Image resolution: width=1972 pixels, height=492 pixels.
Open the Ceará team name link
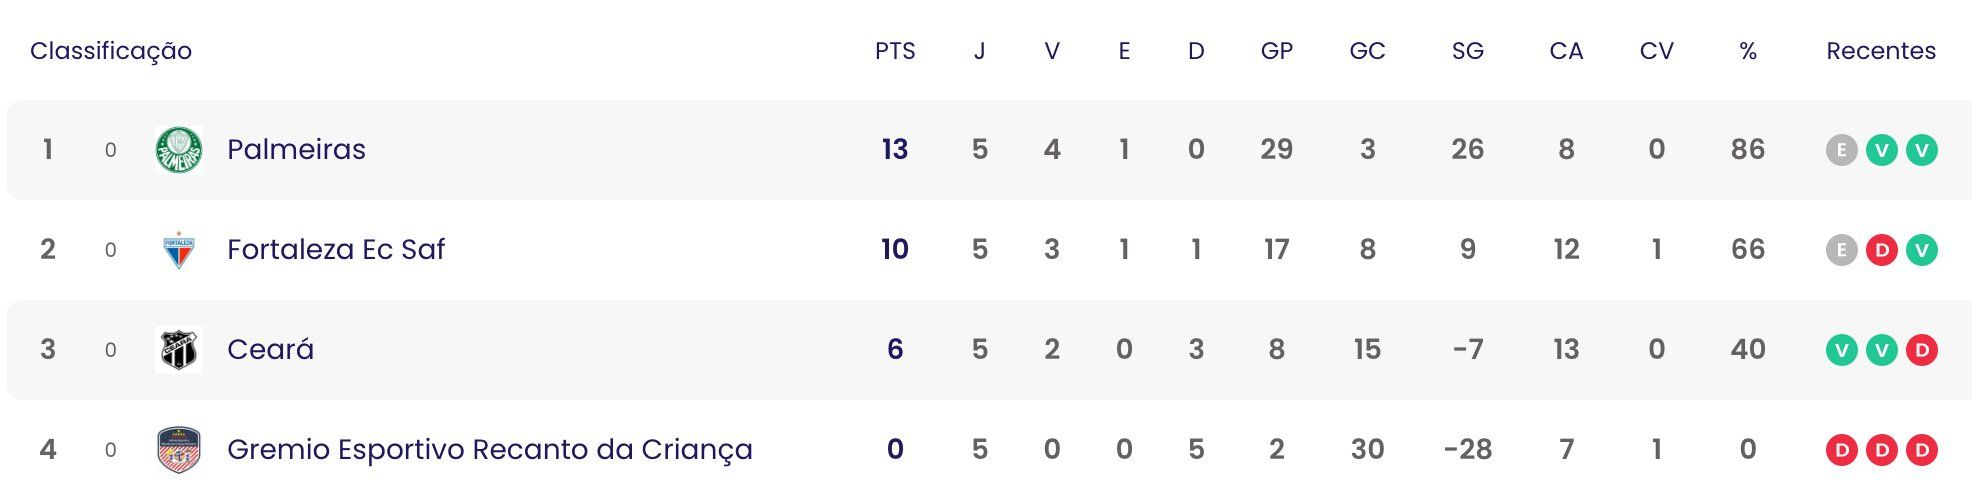(270, 349)
